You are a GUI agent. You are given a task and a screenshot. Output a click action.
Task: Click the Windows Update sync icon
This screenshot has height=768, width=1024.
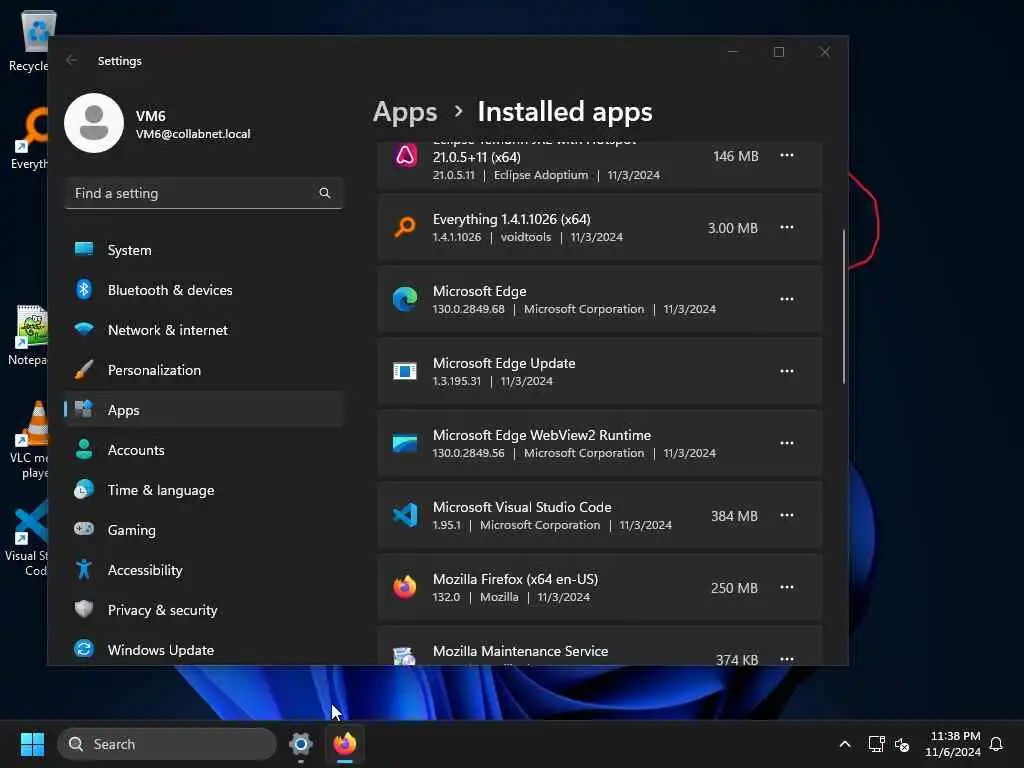(84, 648)
